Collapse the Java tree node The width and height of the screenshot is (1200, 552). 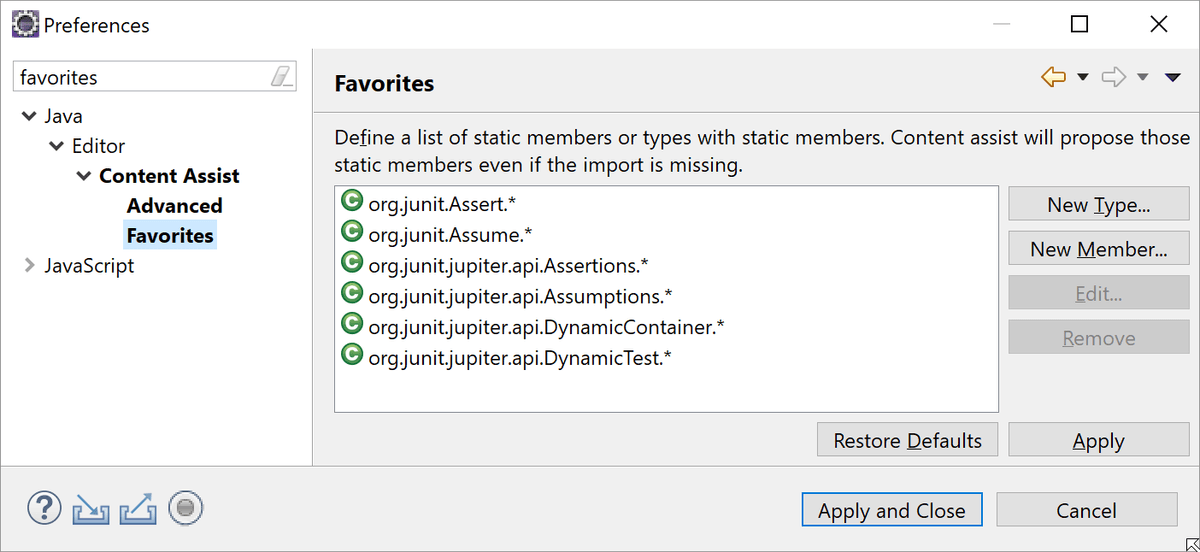click(x=28, y=116)
